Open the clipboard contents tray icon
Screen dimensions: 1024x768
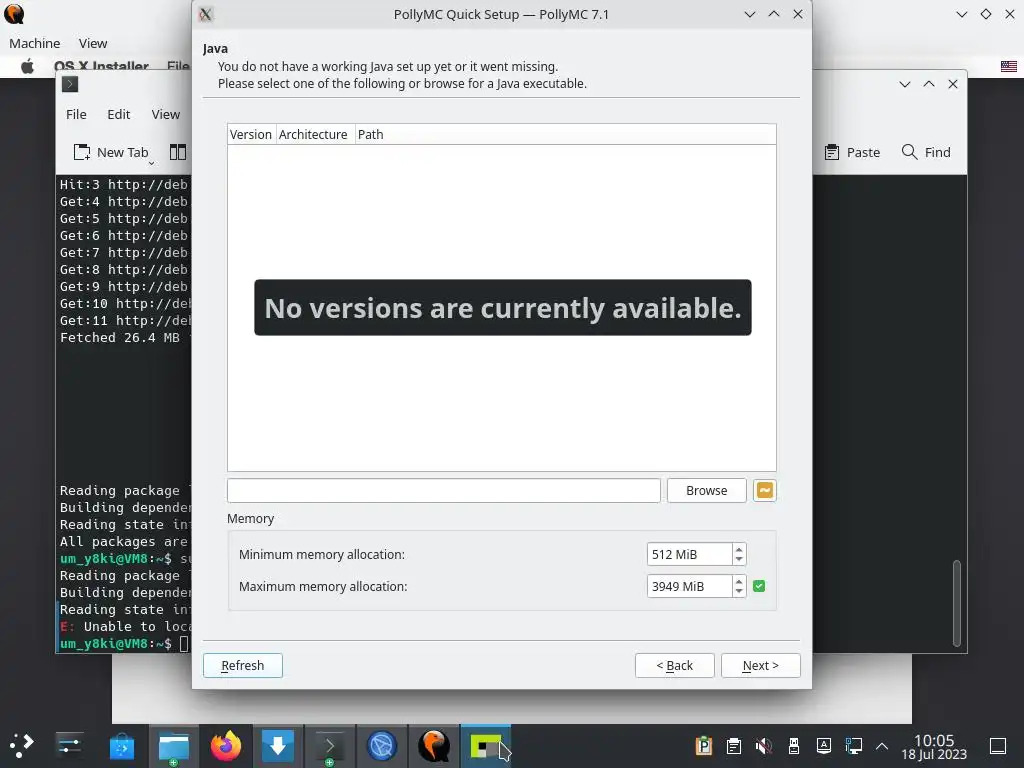tap(733, 746)
